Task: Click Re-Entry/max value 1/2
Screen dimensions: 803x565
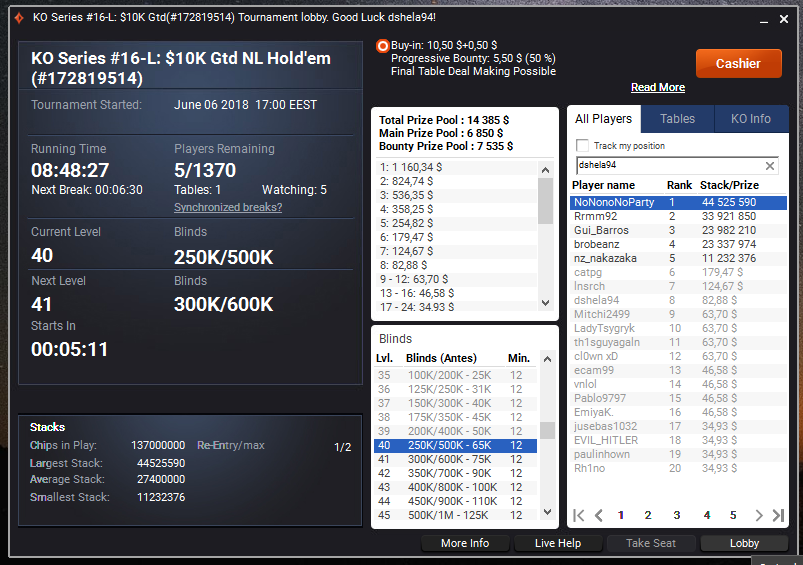Action: pyautogui.click(x=343, y=447)
